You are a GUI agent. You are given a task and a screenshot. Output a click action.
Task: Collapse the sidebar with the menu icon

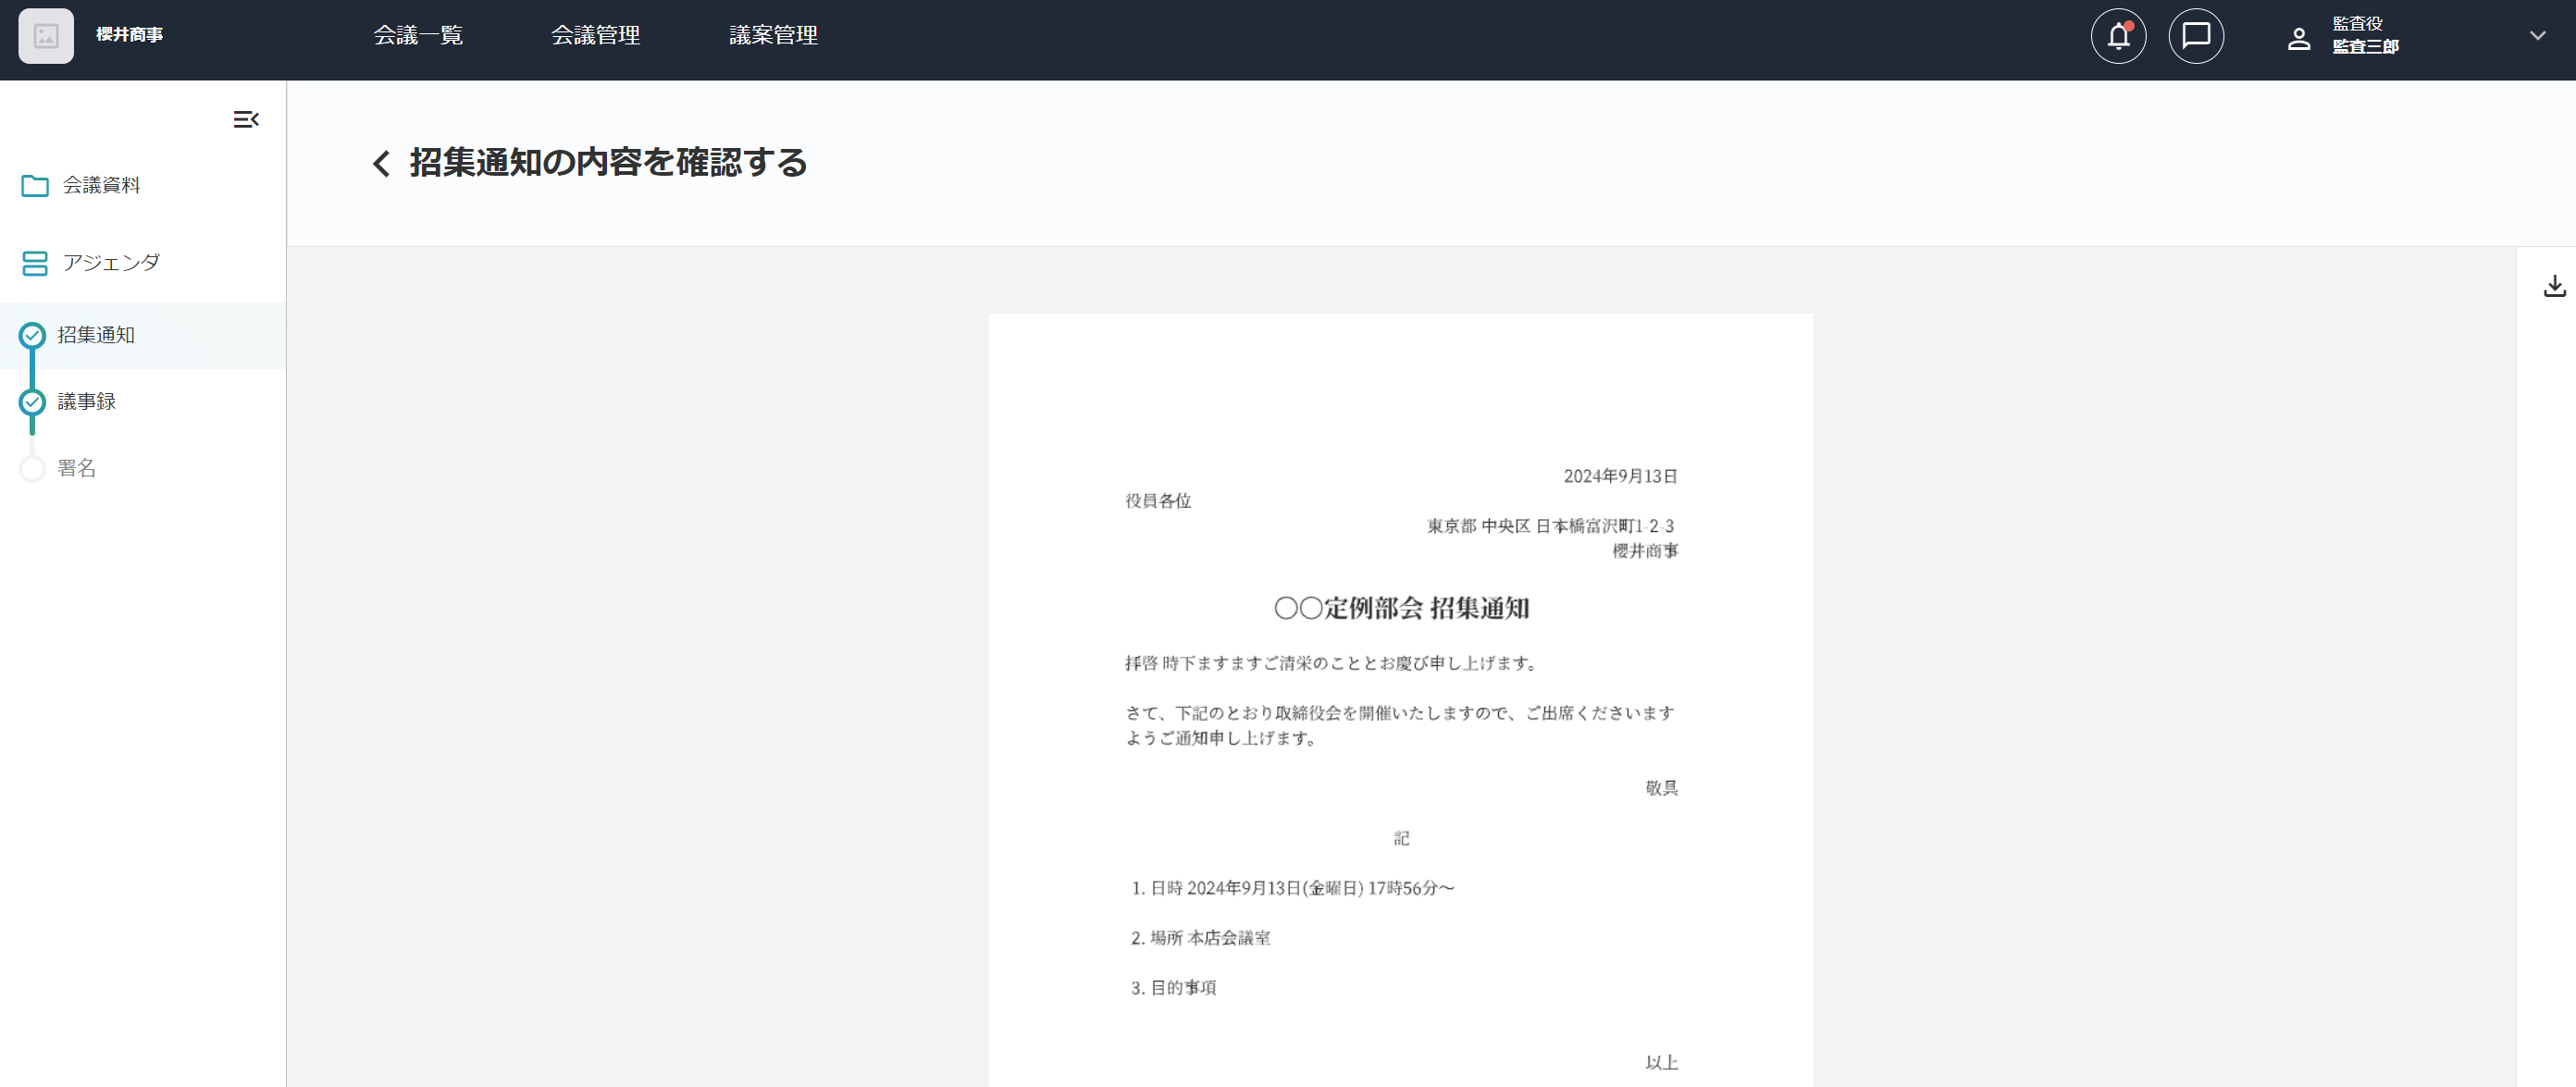pos(246,120)
